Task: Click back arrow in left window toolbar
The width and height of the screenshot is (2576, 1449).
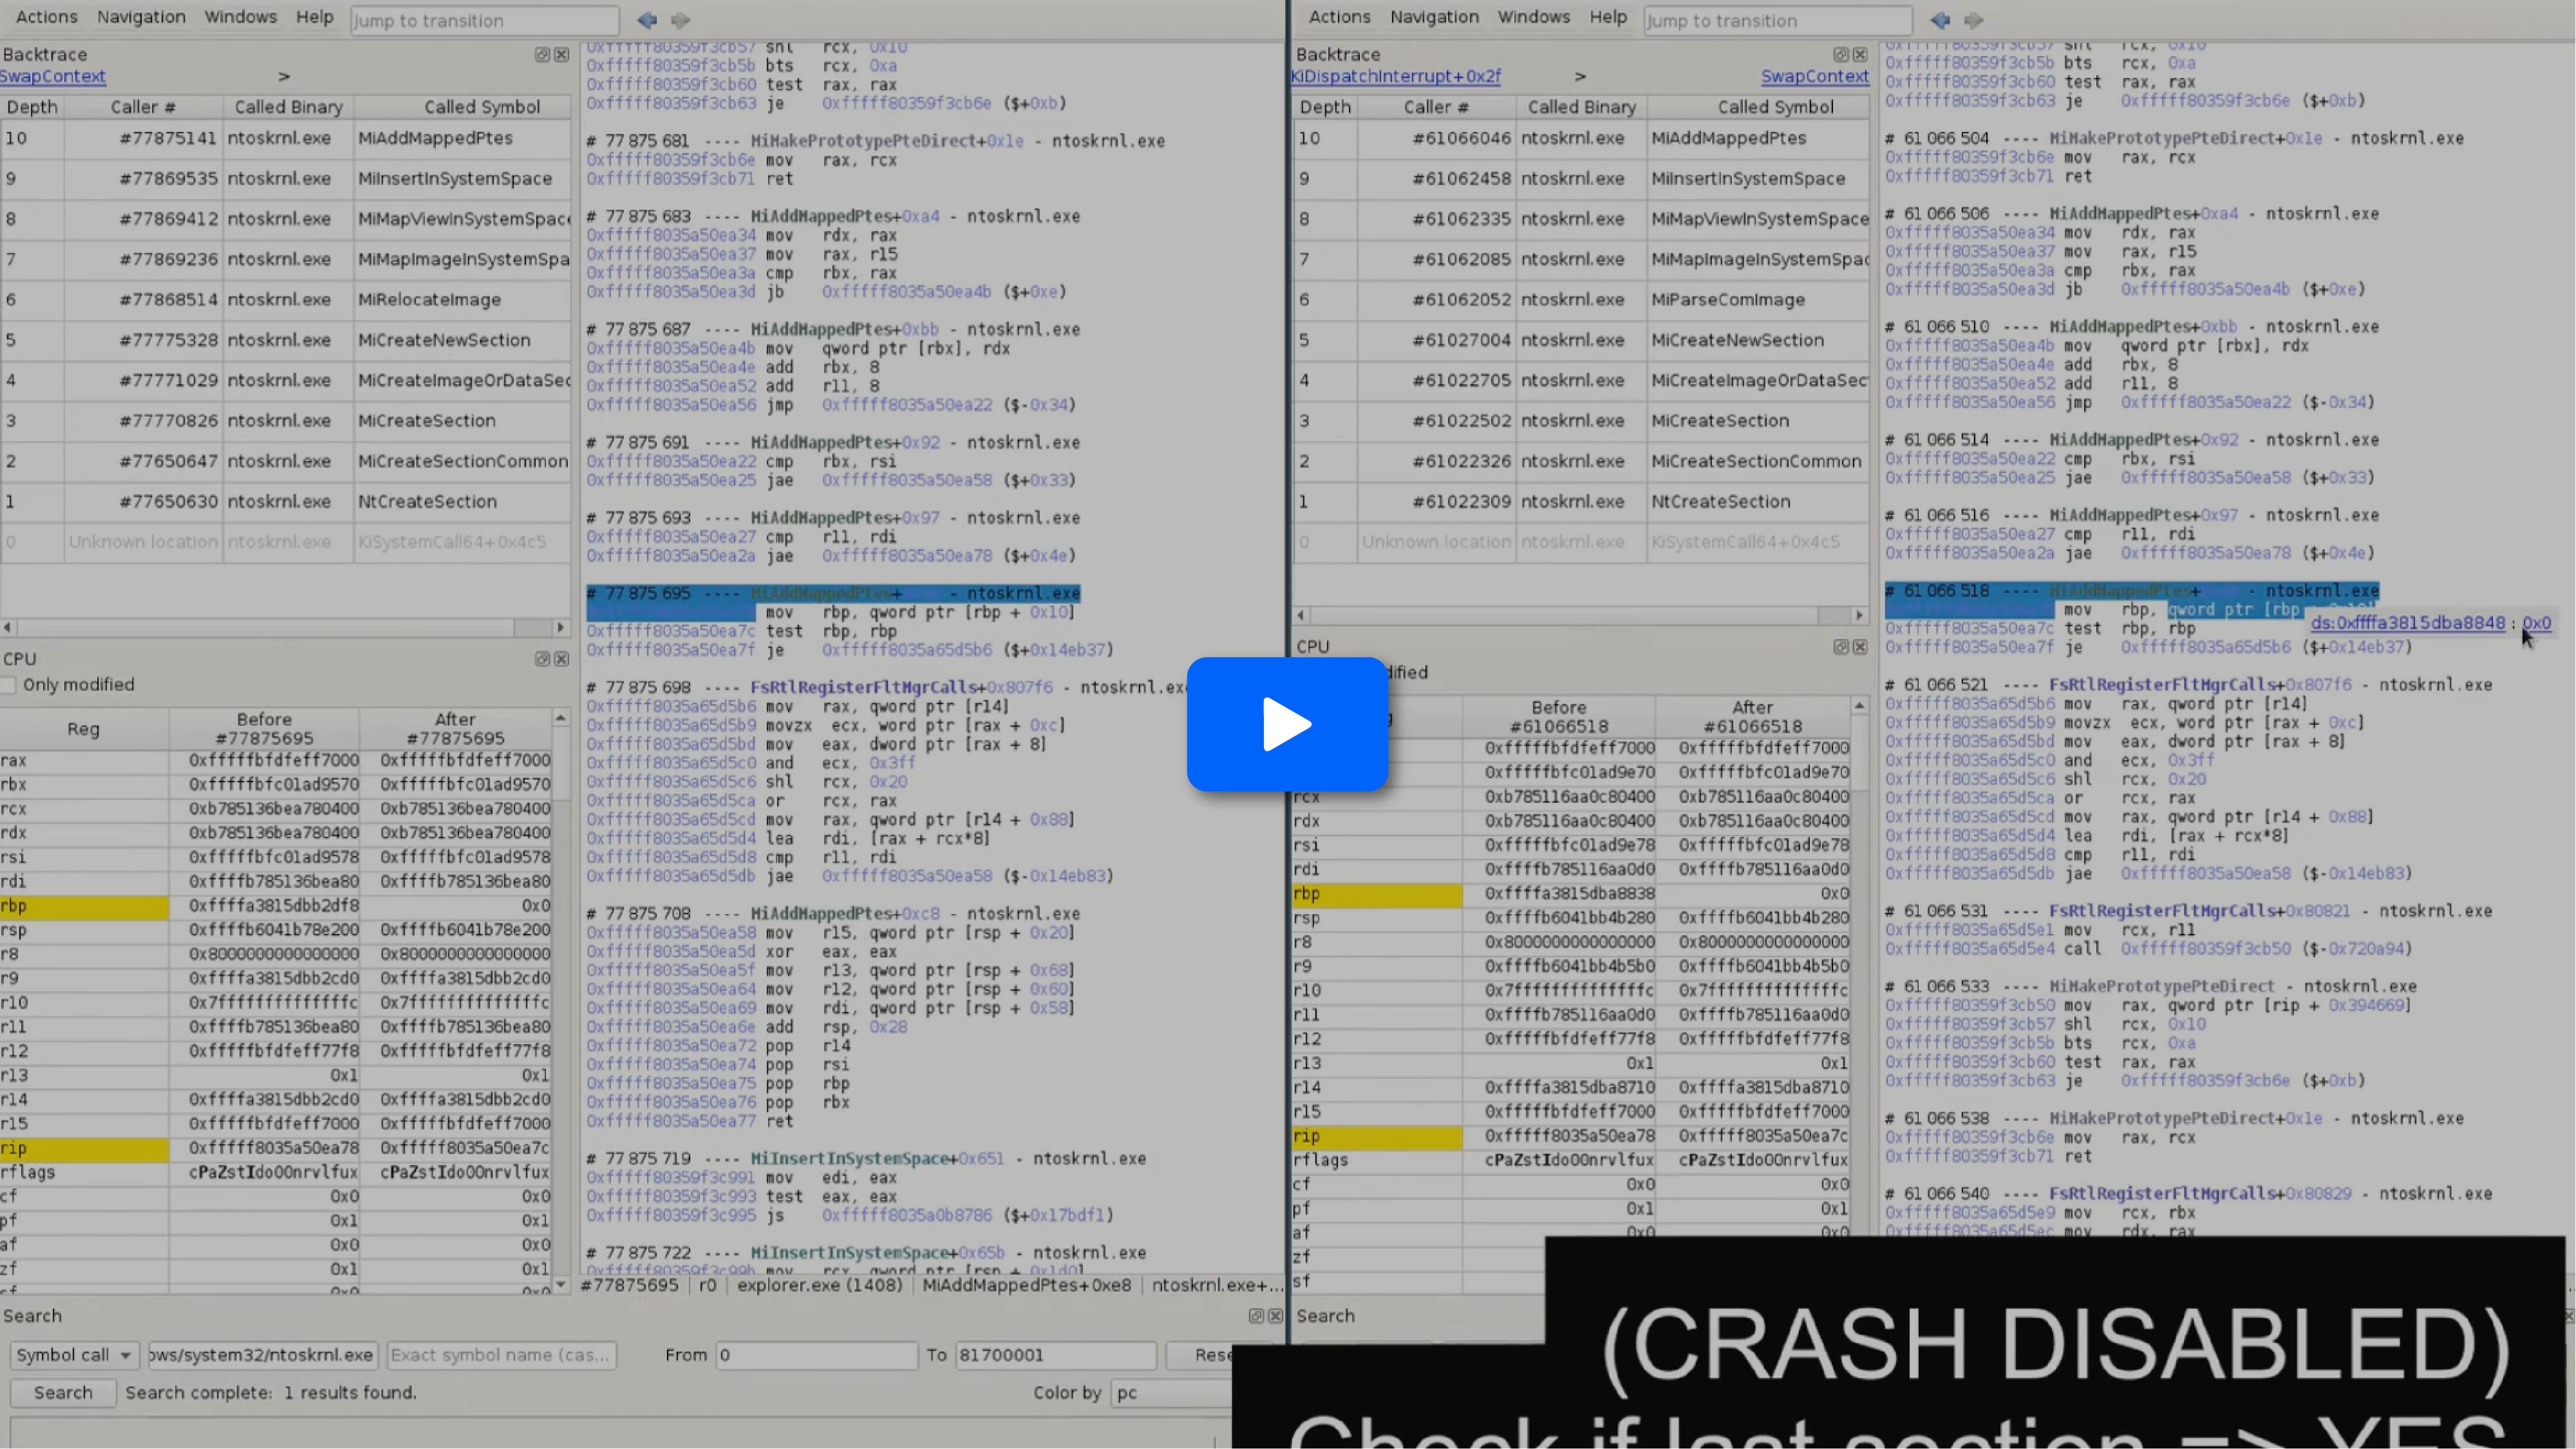Action: point(647,20)
